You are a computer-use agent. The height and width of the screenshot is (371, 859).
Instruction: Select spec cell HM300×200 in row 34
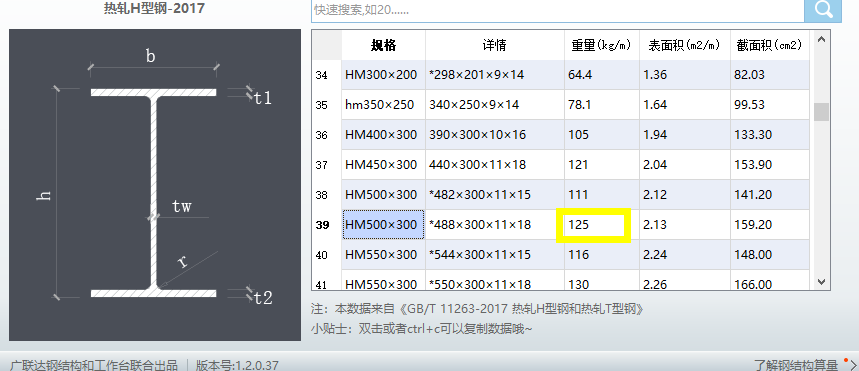pyautogui.click(x=383, y=75)
